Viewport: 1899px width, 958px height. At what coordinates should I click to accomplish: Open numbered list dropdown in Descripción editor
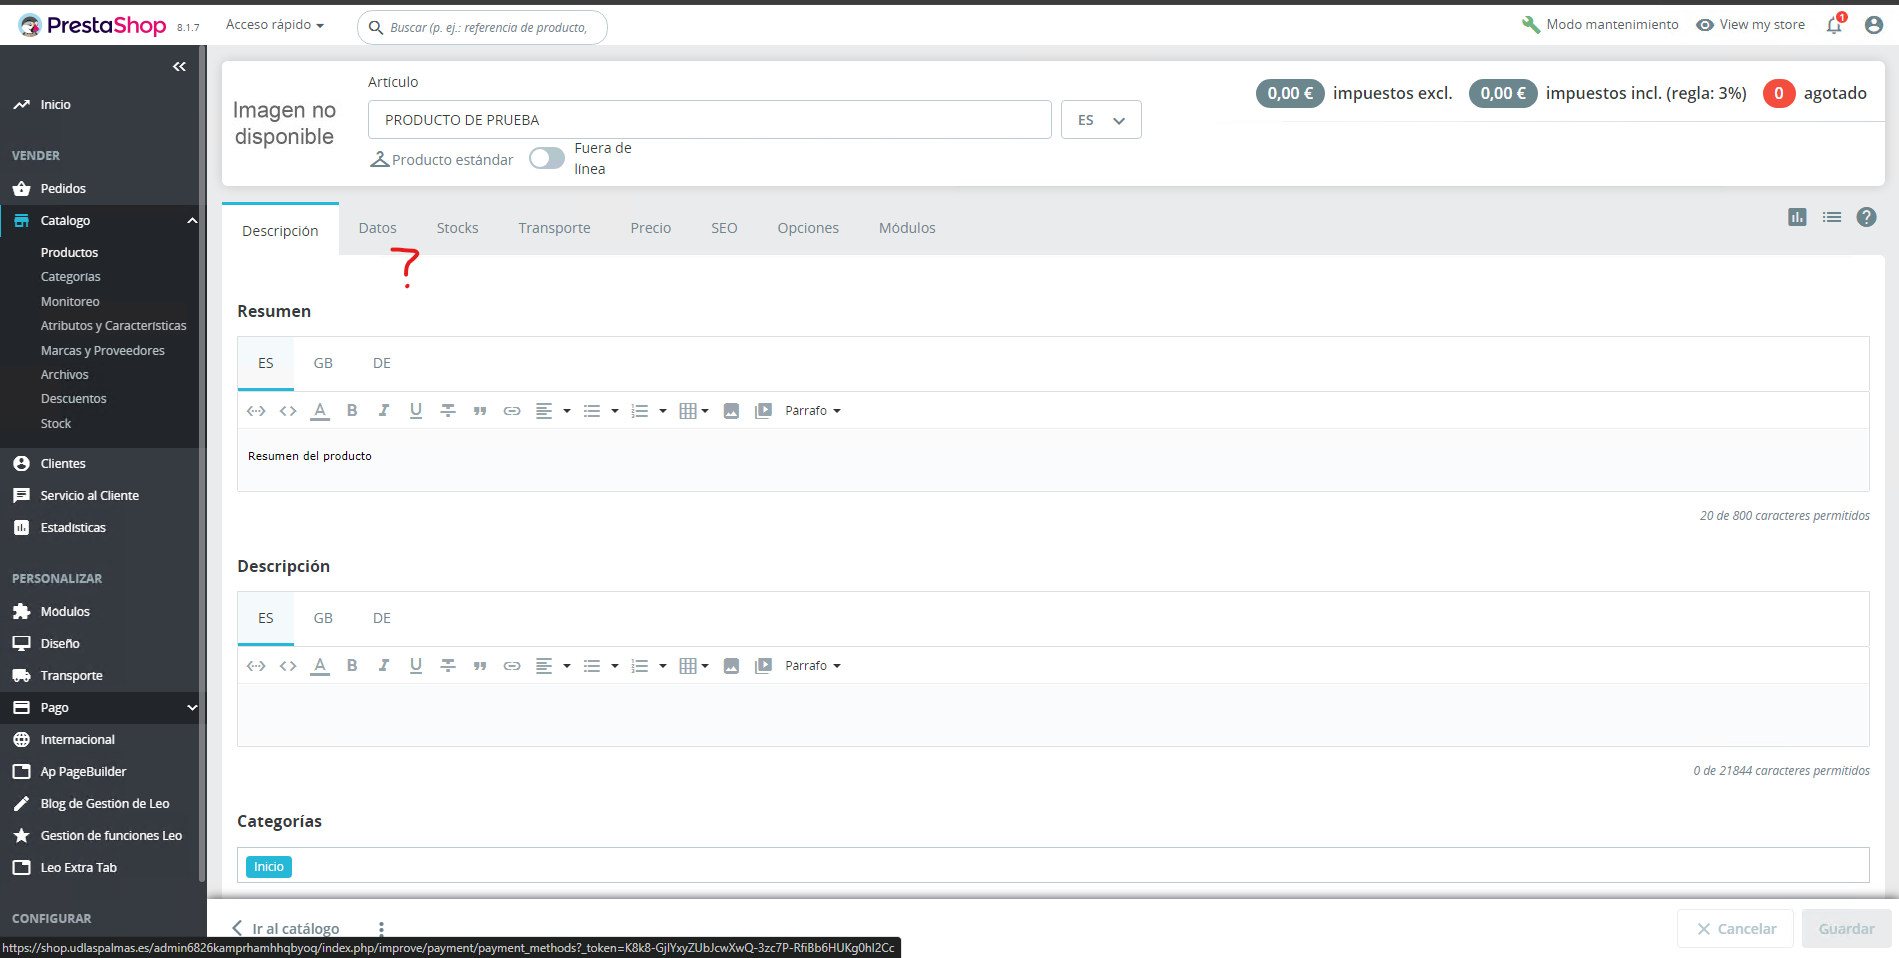649,665
